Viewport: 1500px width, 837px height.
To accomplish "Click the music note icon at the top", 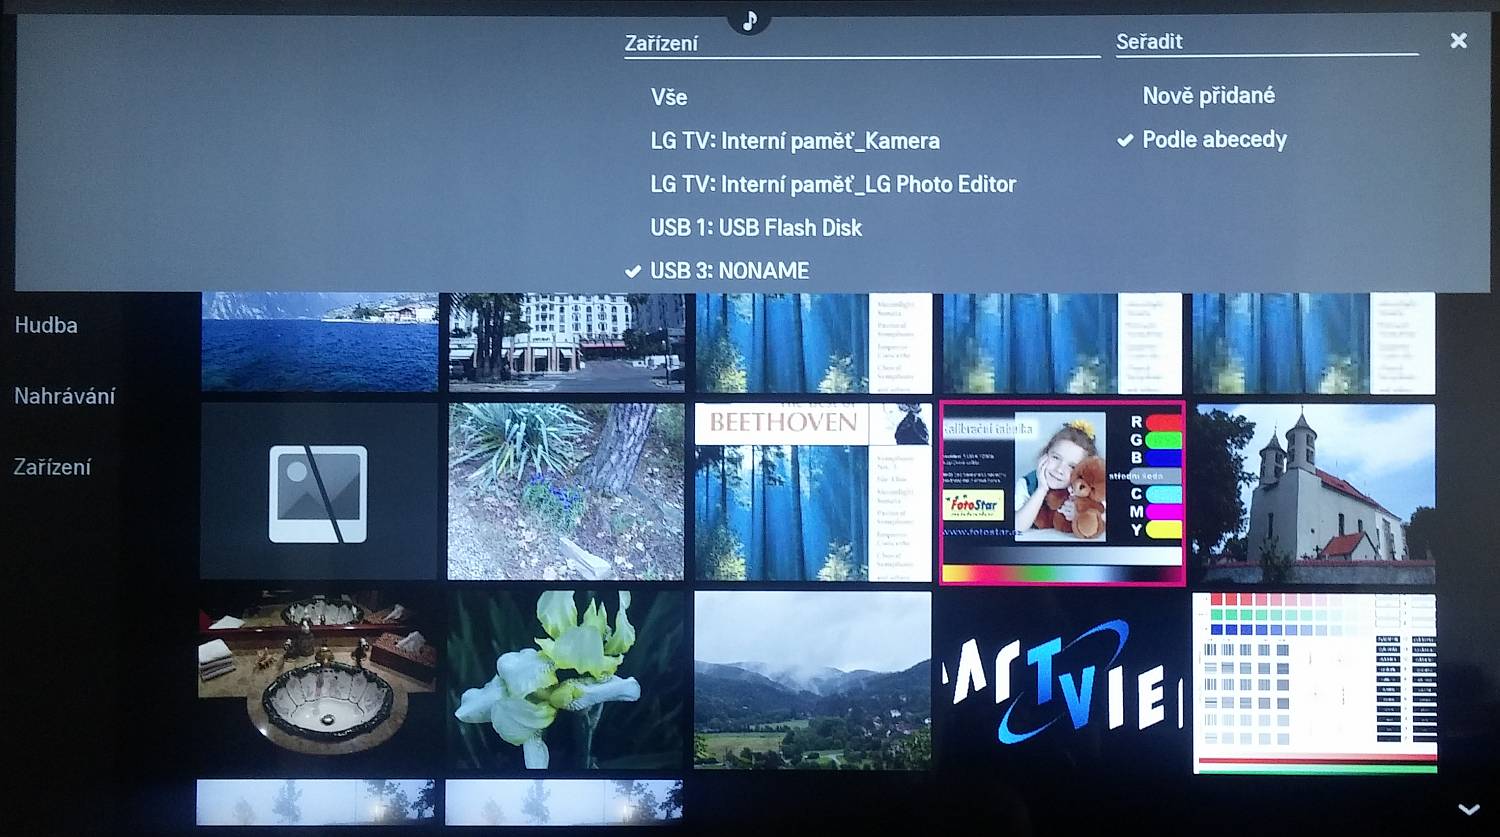I will coord(749,19).
